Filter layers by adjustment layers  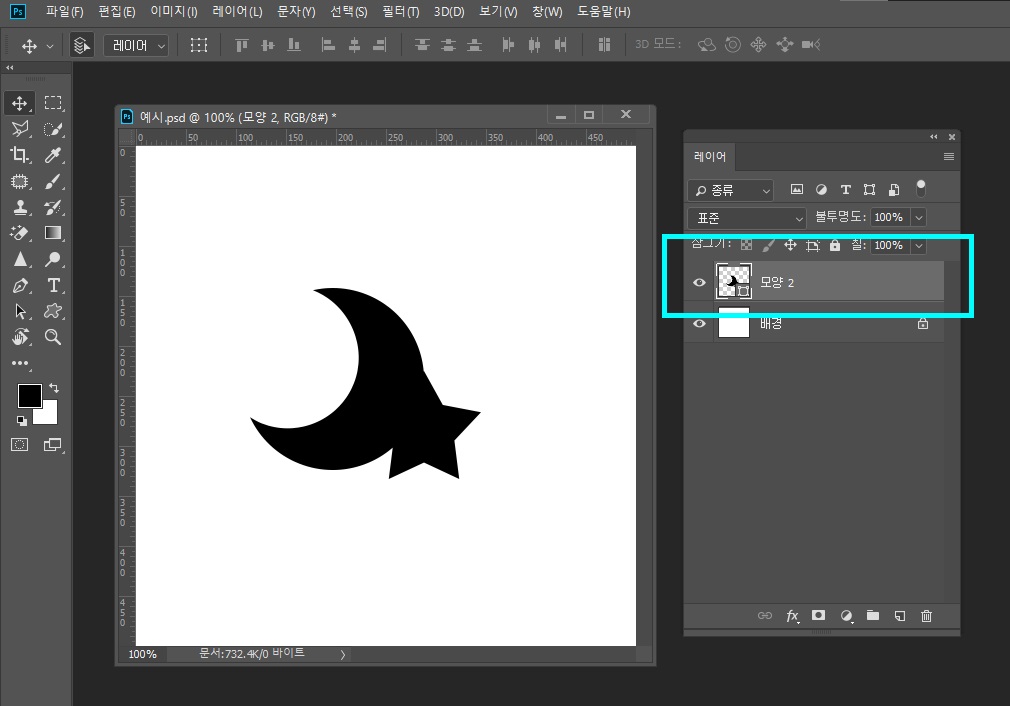[x=821, y=189]
